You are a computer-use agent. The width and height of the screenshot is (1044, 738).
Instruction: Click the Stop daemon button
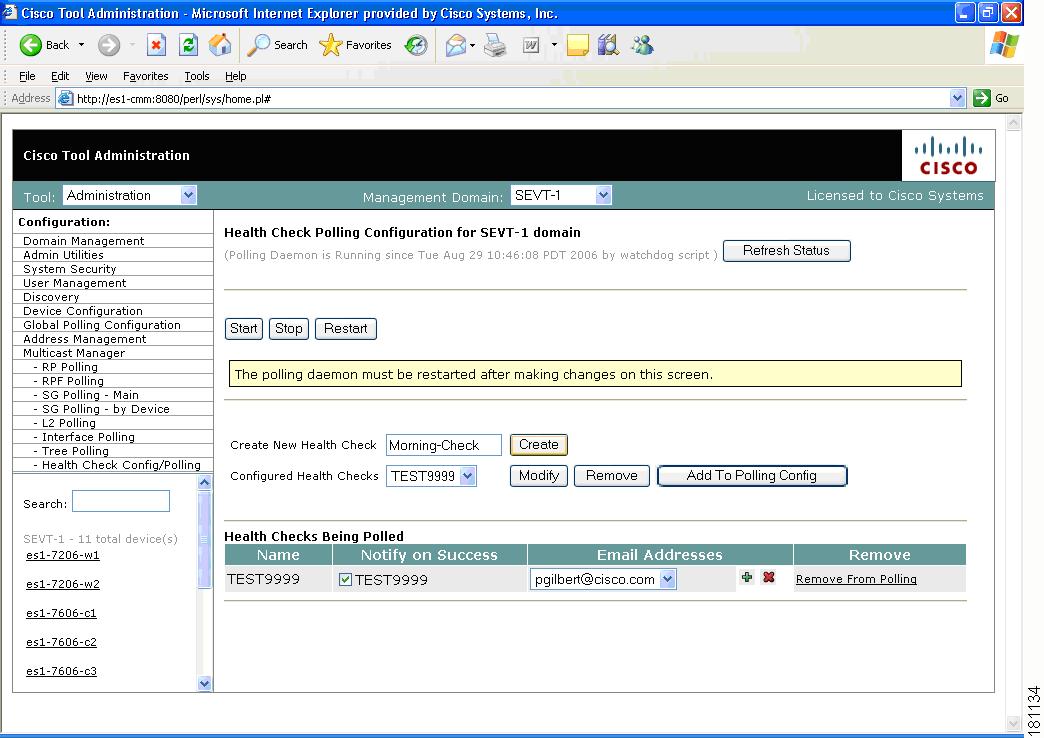pos(288,329)
